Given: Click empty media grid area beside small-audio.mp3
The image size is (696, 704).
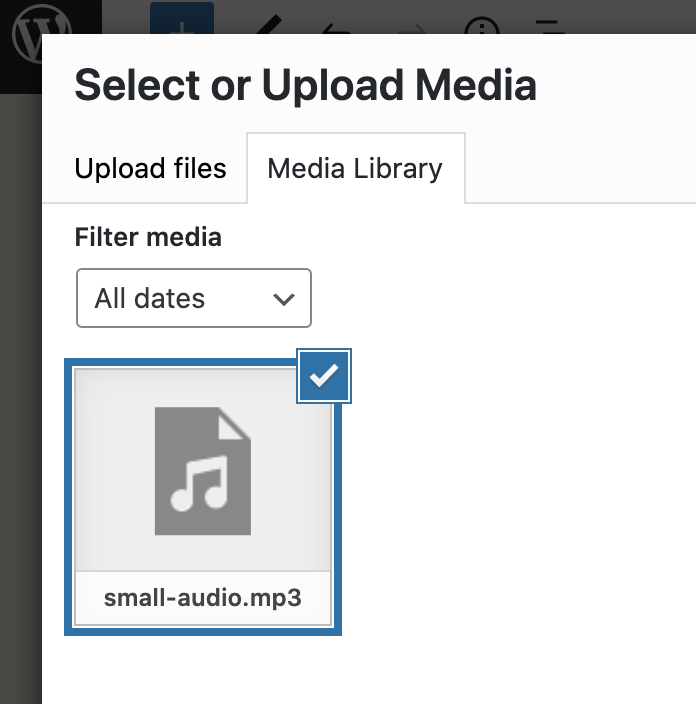Looking at the screenshot, I should coord(516,494).
